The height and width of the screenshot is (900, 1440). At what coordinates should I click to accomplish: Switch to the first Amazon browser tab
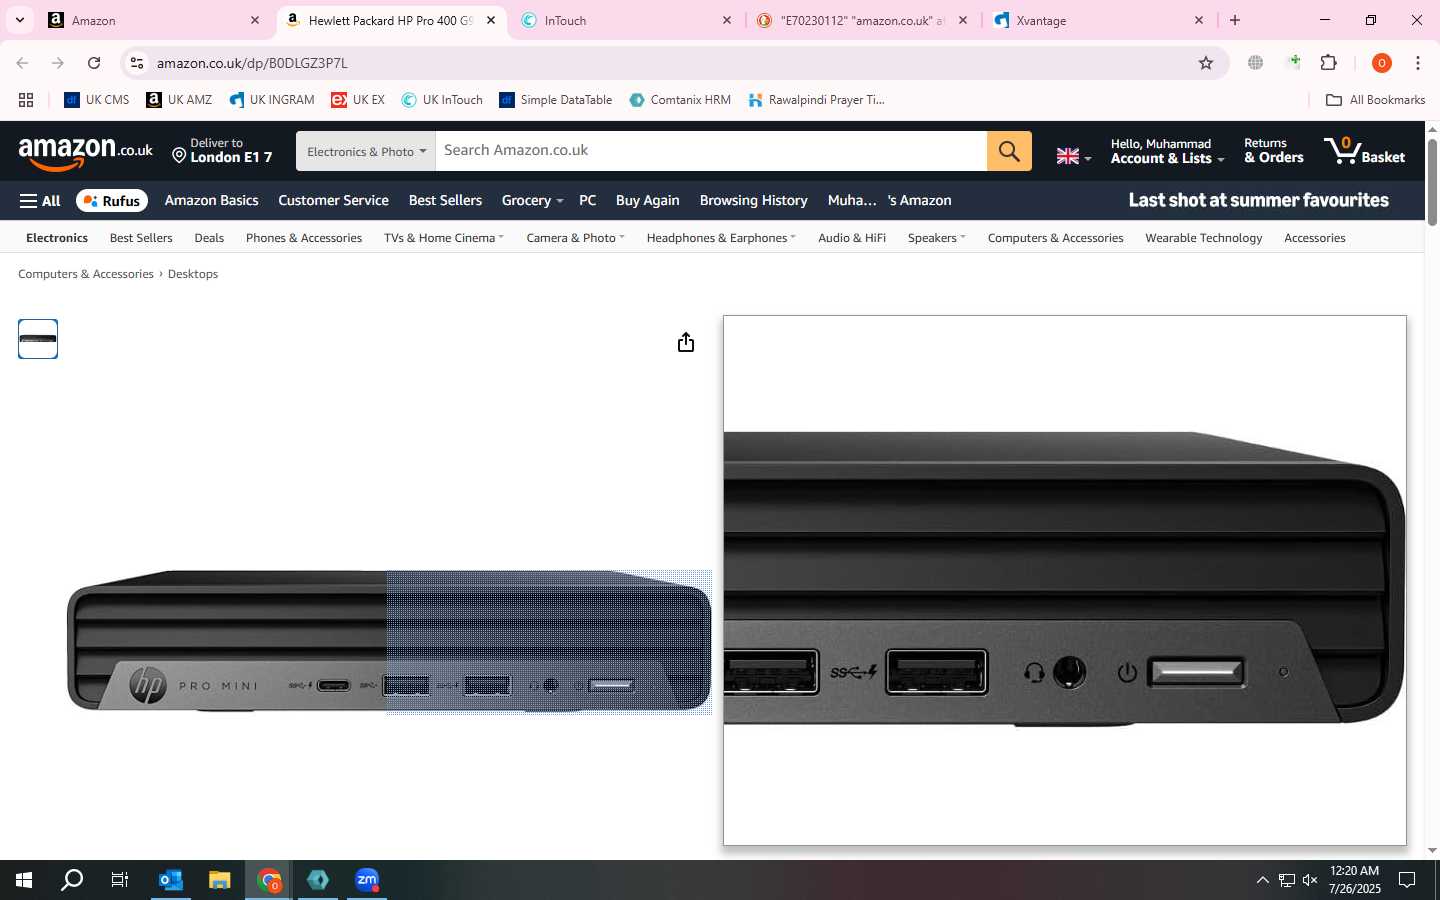(x=153, y=20)
